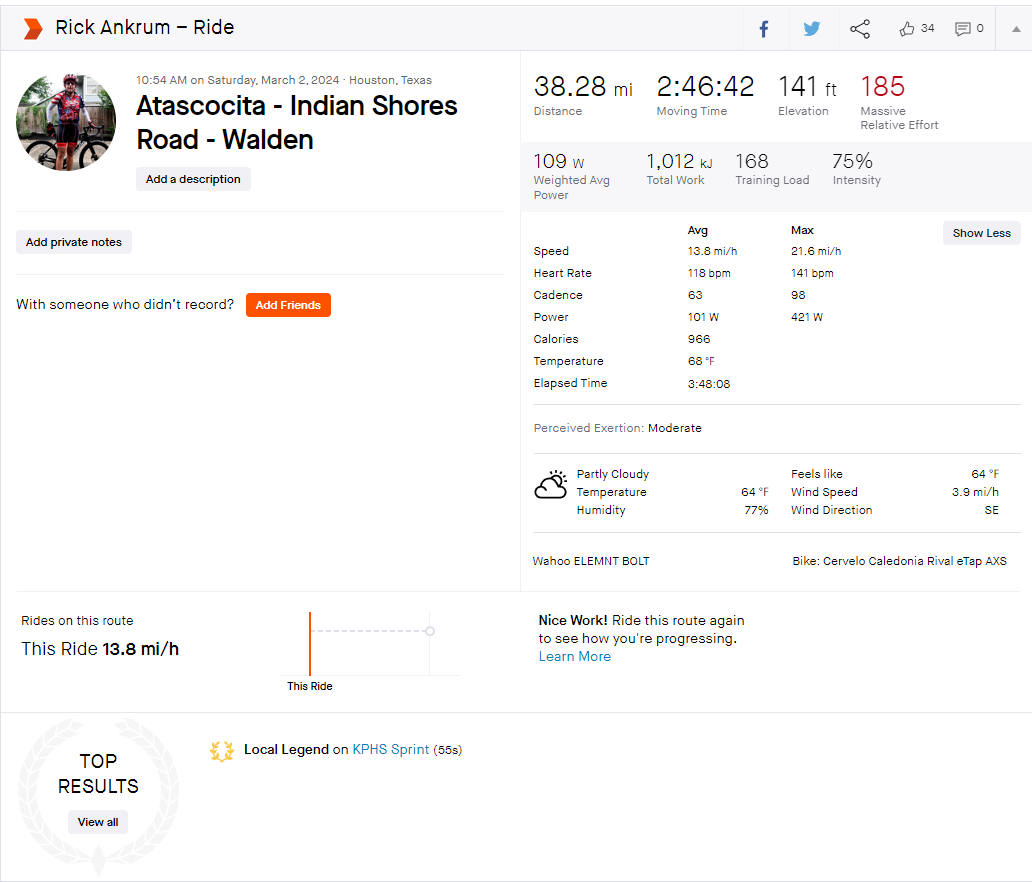The image size is (1032, 882).
Task: View all top results
Action: [98, 822]
